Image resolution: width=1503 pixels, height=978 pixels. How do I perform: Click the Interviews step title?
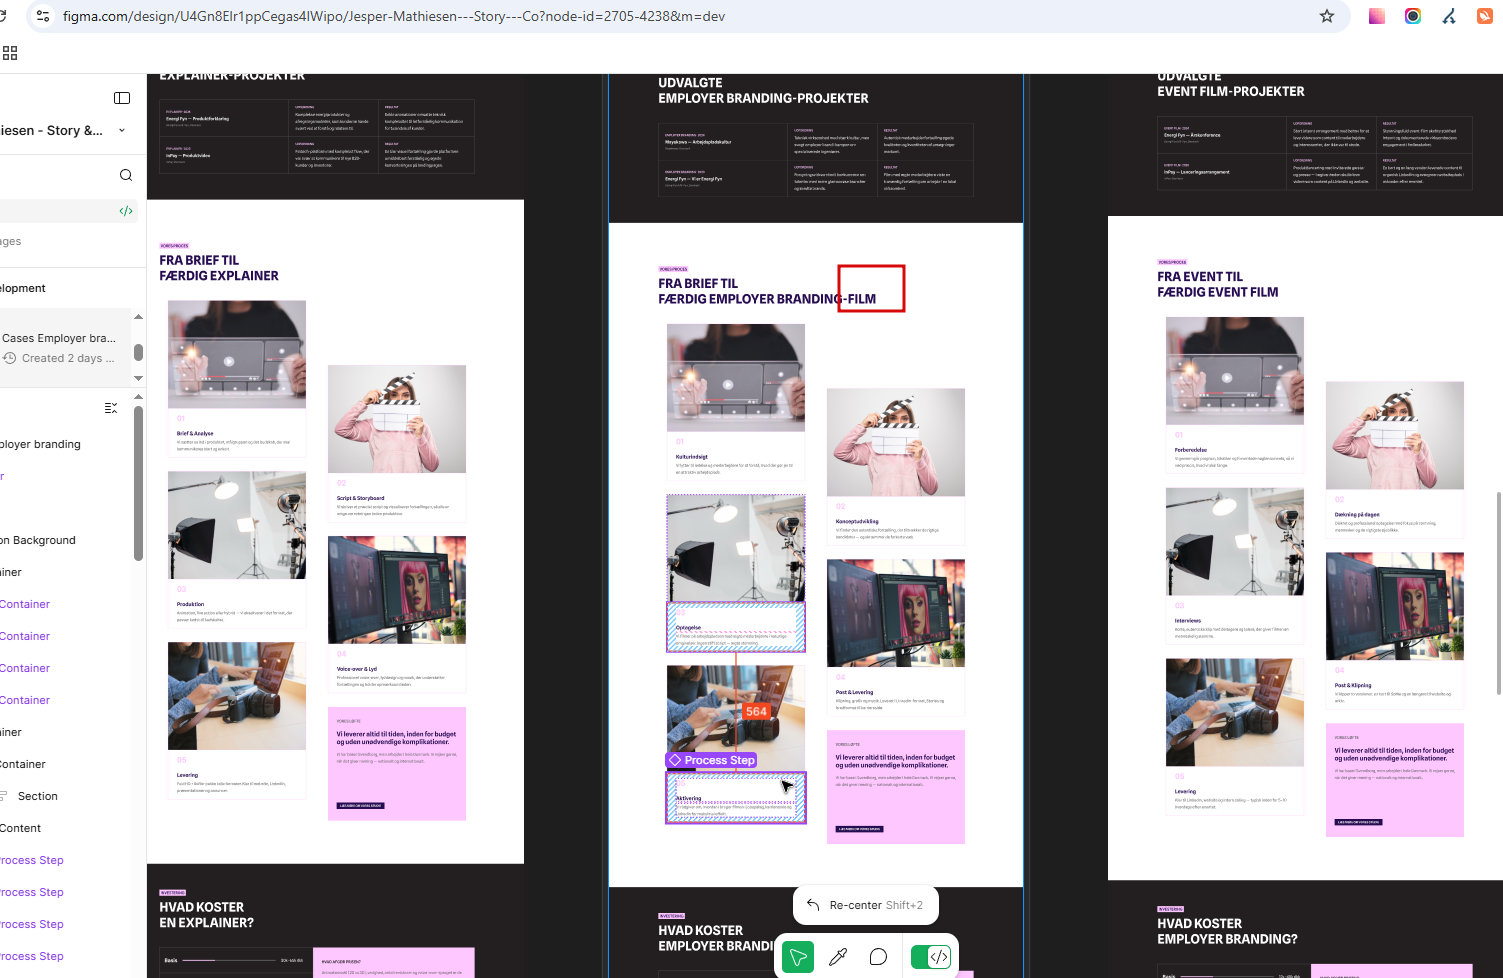[1188, 621]
